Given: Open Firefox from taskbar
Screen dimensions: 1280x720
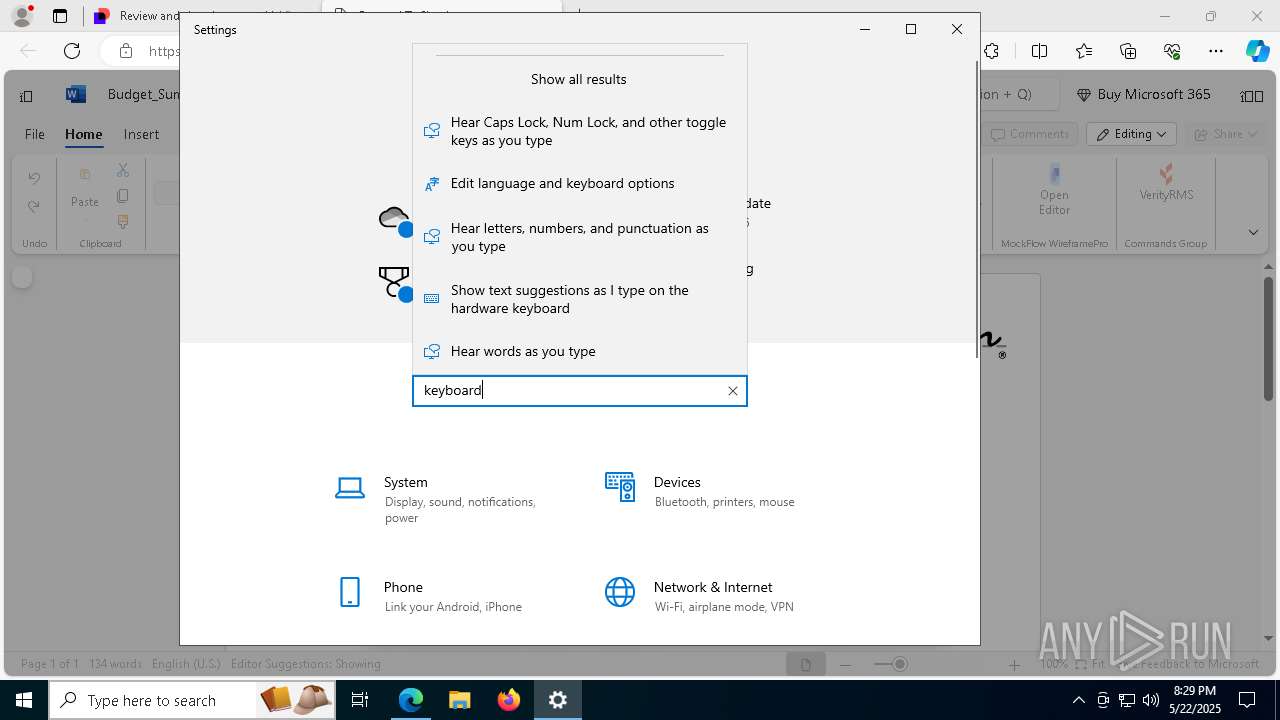Looking at the screenshot, I should (x=509, y=700).
